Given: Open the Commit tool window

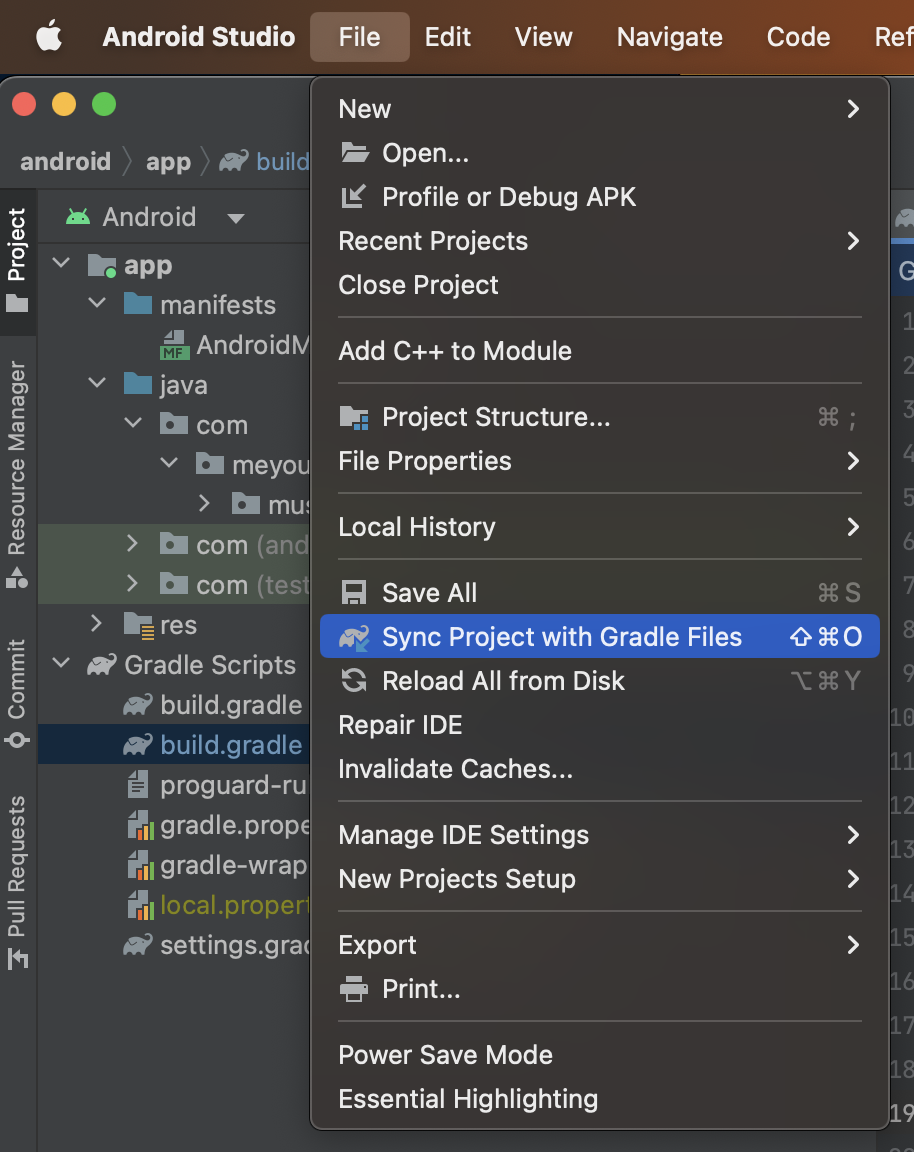Looking at the screenshot, I should point(18,692).
